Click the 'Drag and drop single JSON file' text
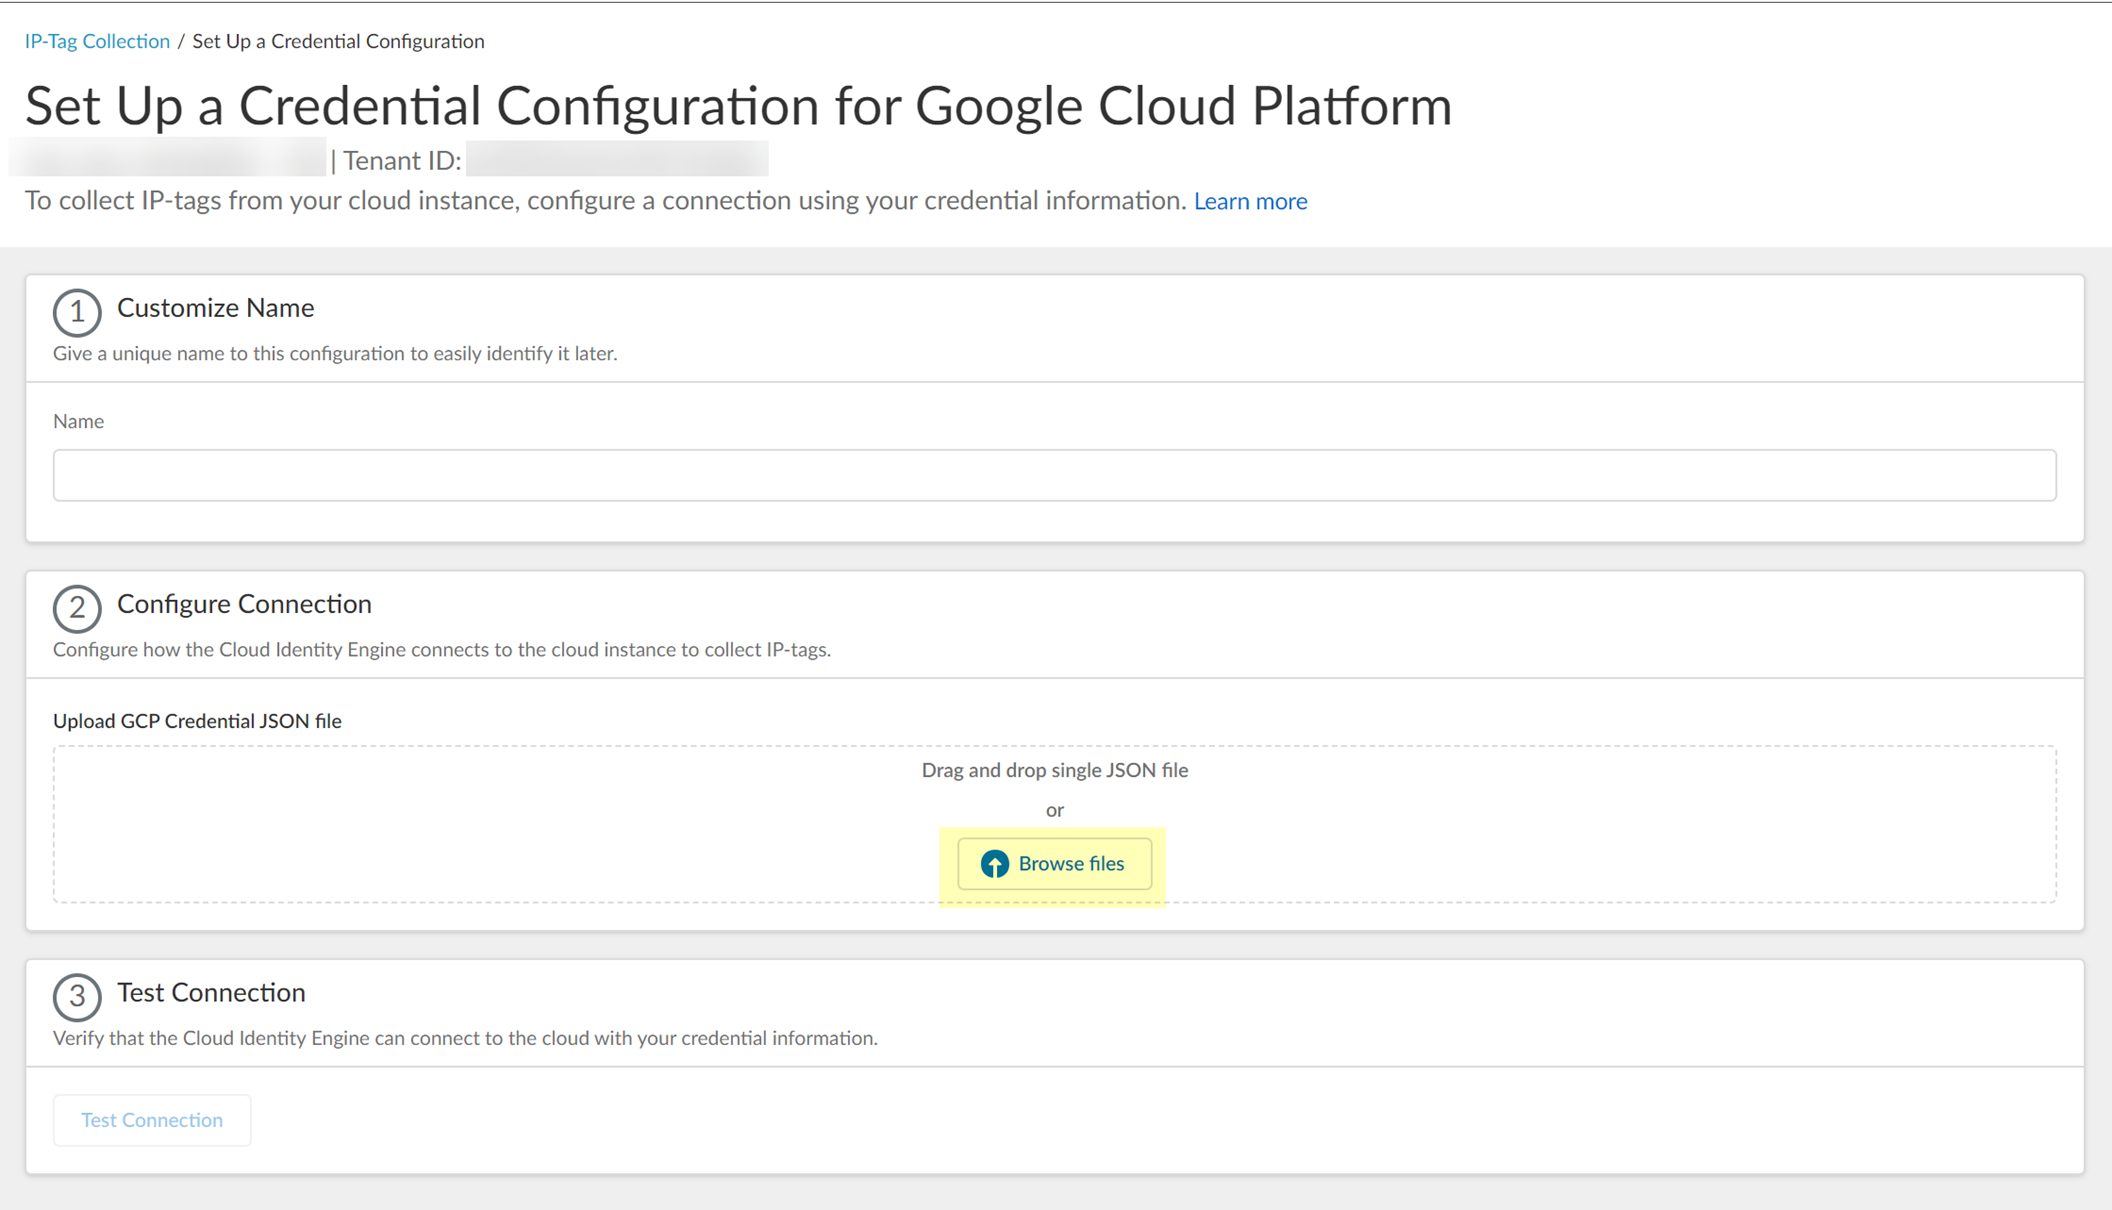Viewport: 2112px width, 1210px height. (x=1054, y=770)
